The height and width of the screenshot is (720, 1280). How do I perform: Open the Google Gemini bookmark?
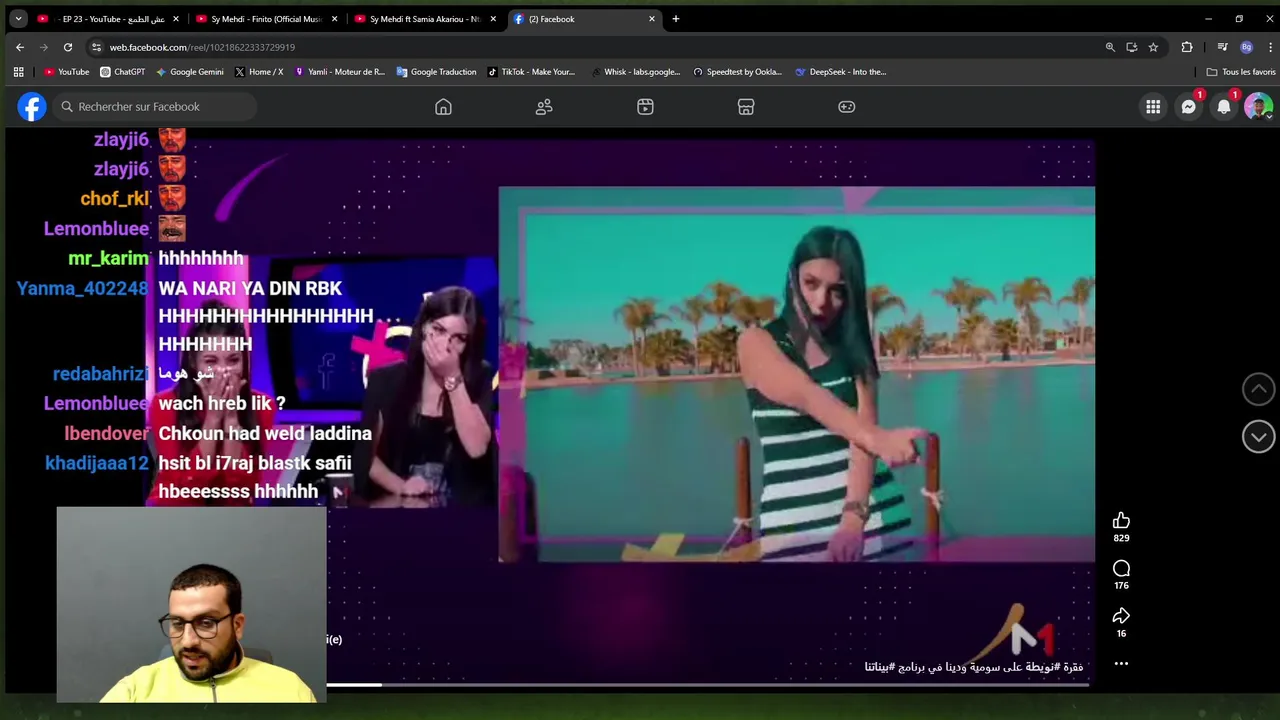[x=190, y=72]
